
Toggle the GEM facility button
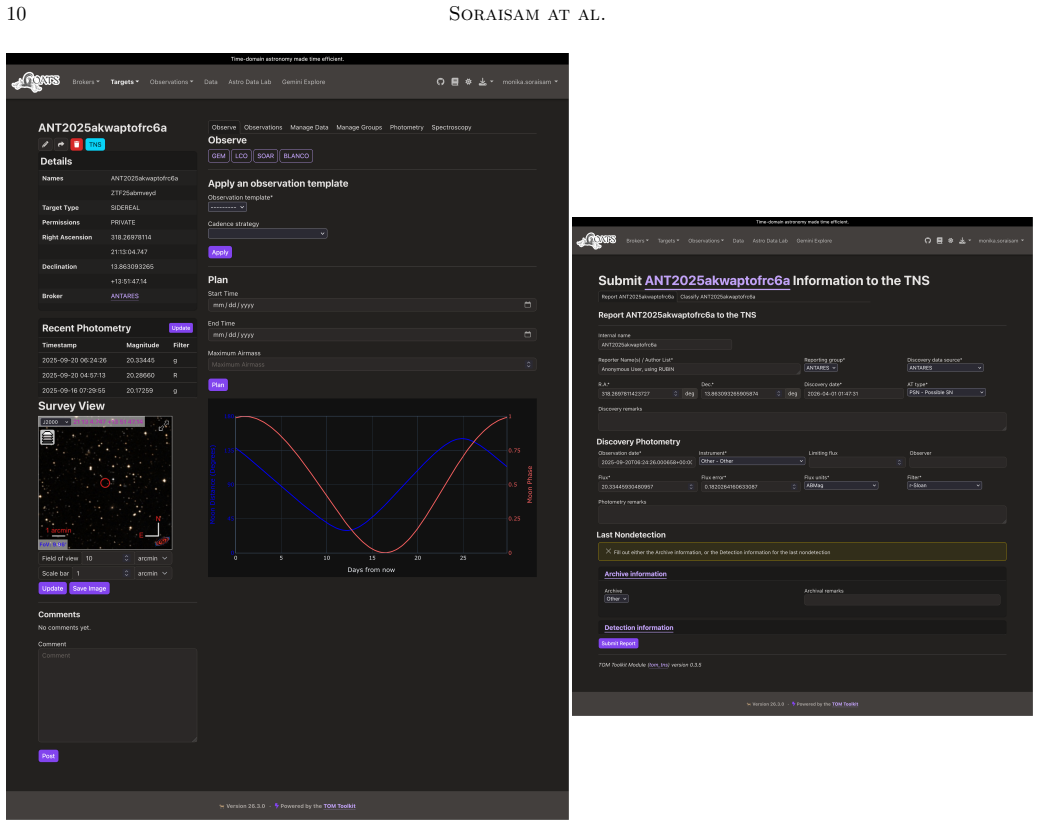[x=219, y=156]
